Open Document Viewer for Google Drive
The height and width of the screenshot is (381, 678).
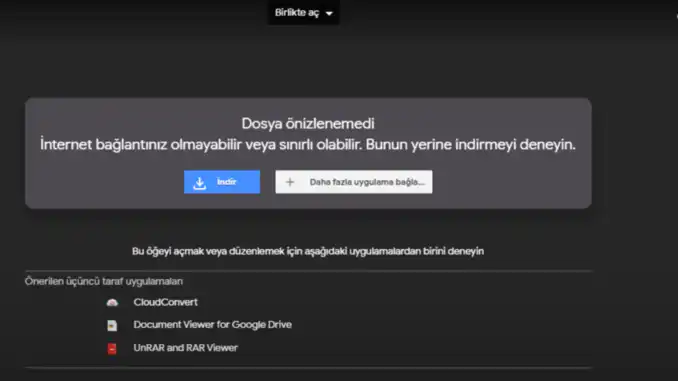(x=212, y=325)
